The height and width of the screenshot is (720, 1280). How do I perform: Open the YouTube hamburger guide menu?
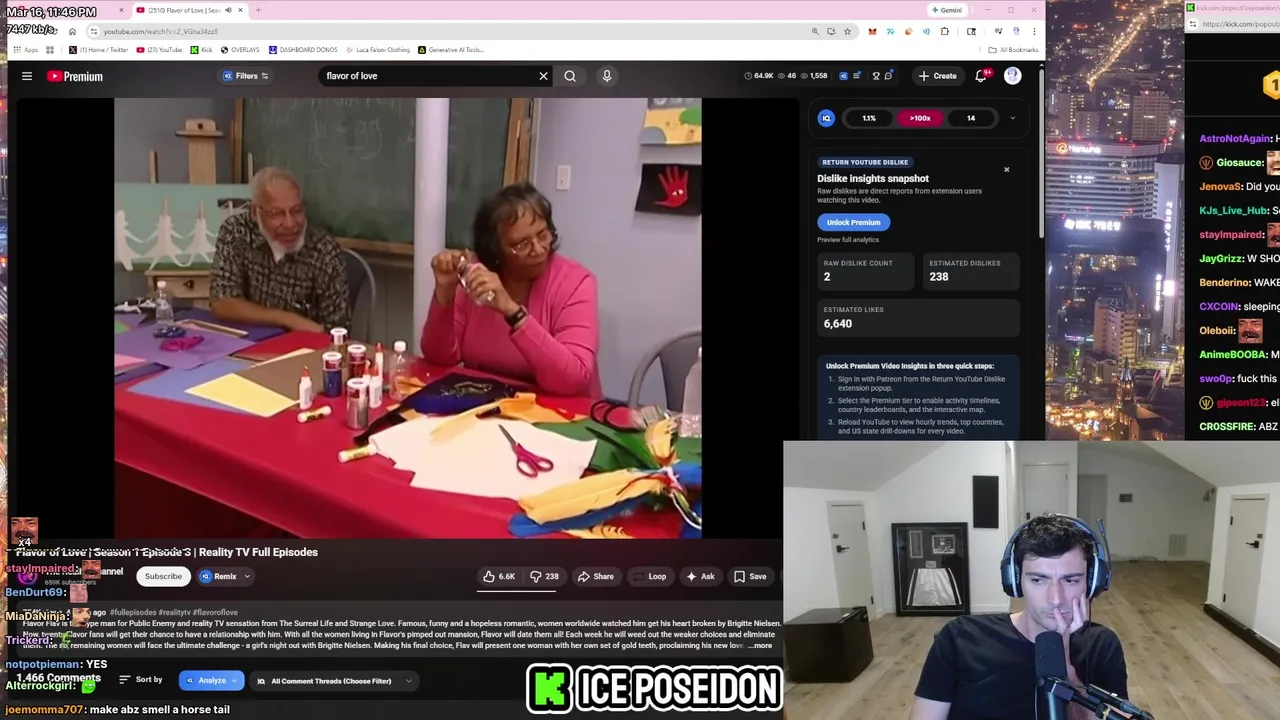27,76
